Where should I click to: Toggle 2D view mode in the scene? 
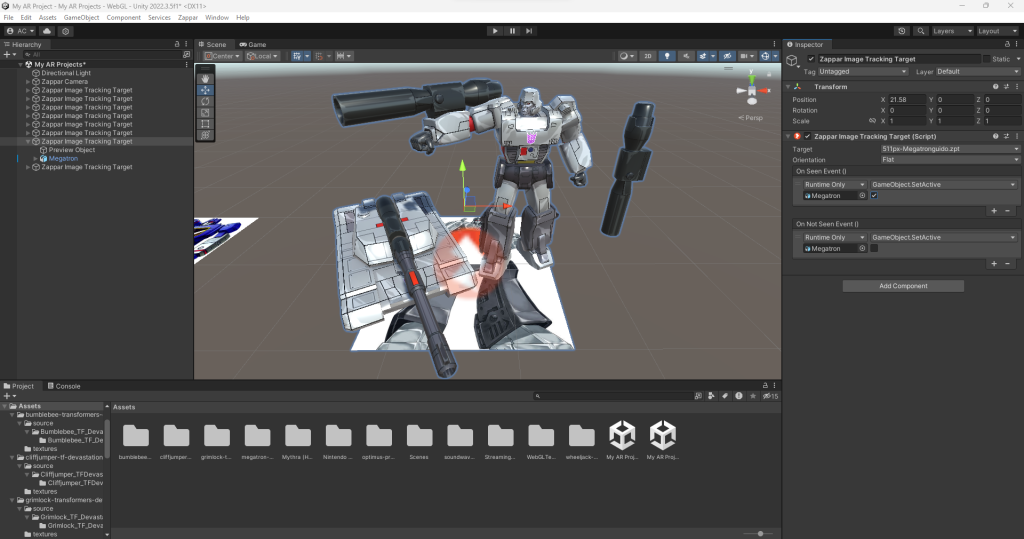coord(648,56)
